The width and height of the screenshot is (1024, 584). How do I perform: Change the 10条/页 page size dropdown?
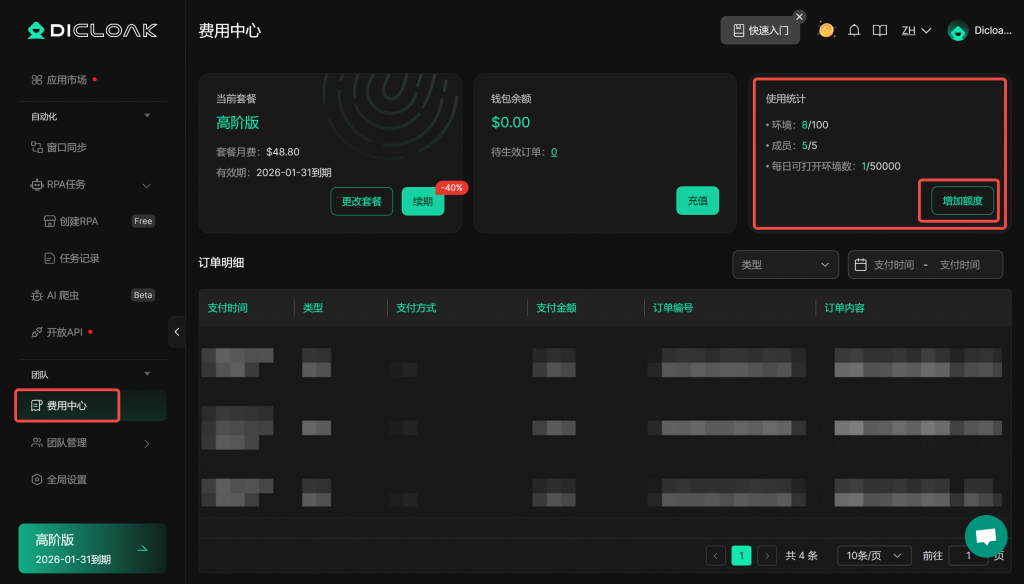pyautogui.click(x=873, y=555)
